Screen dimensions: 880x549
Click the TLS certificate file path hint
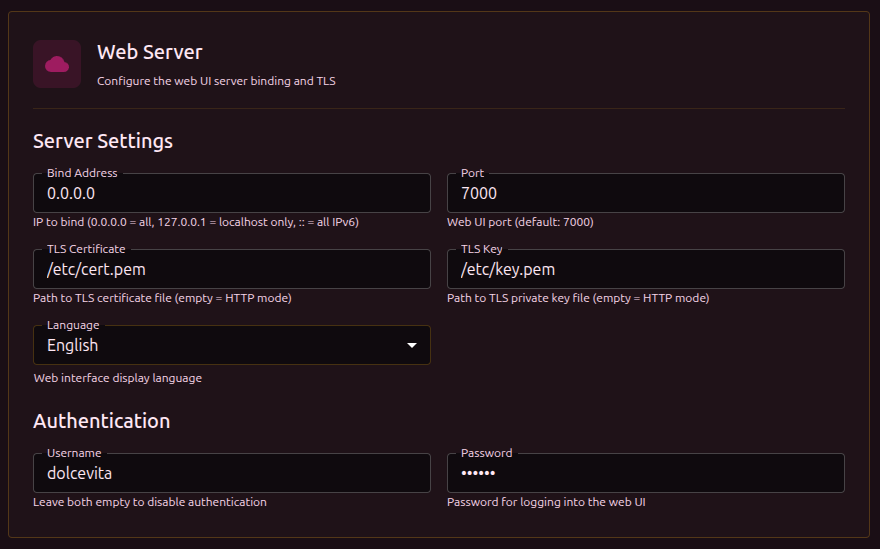point(162,298)
